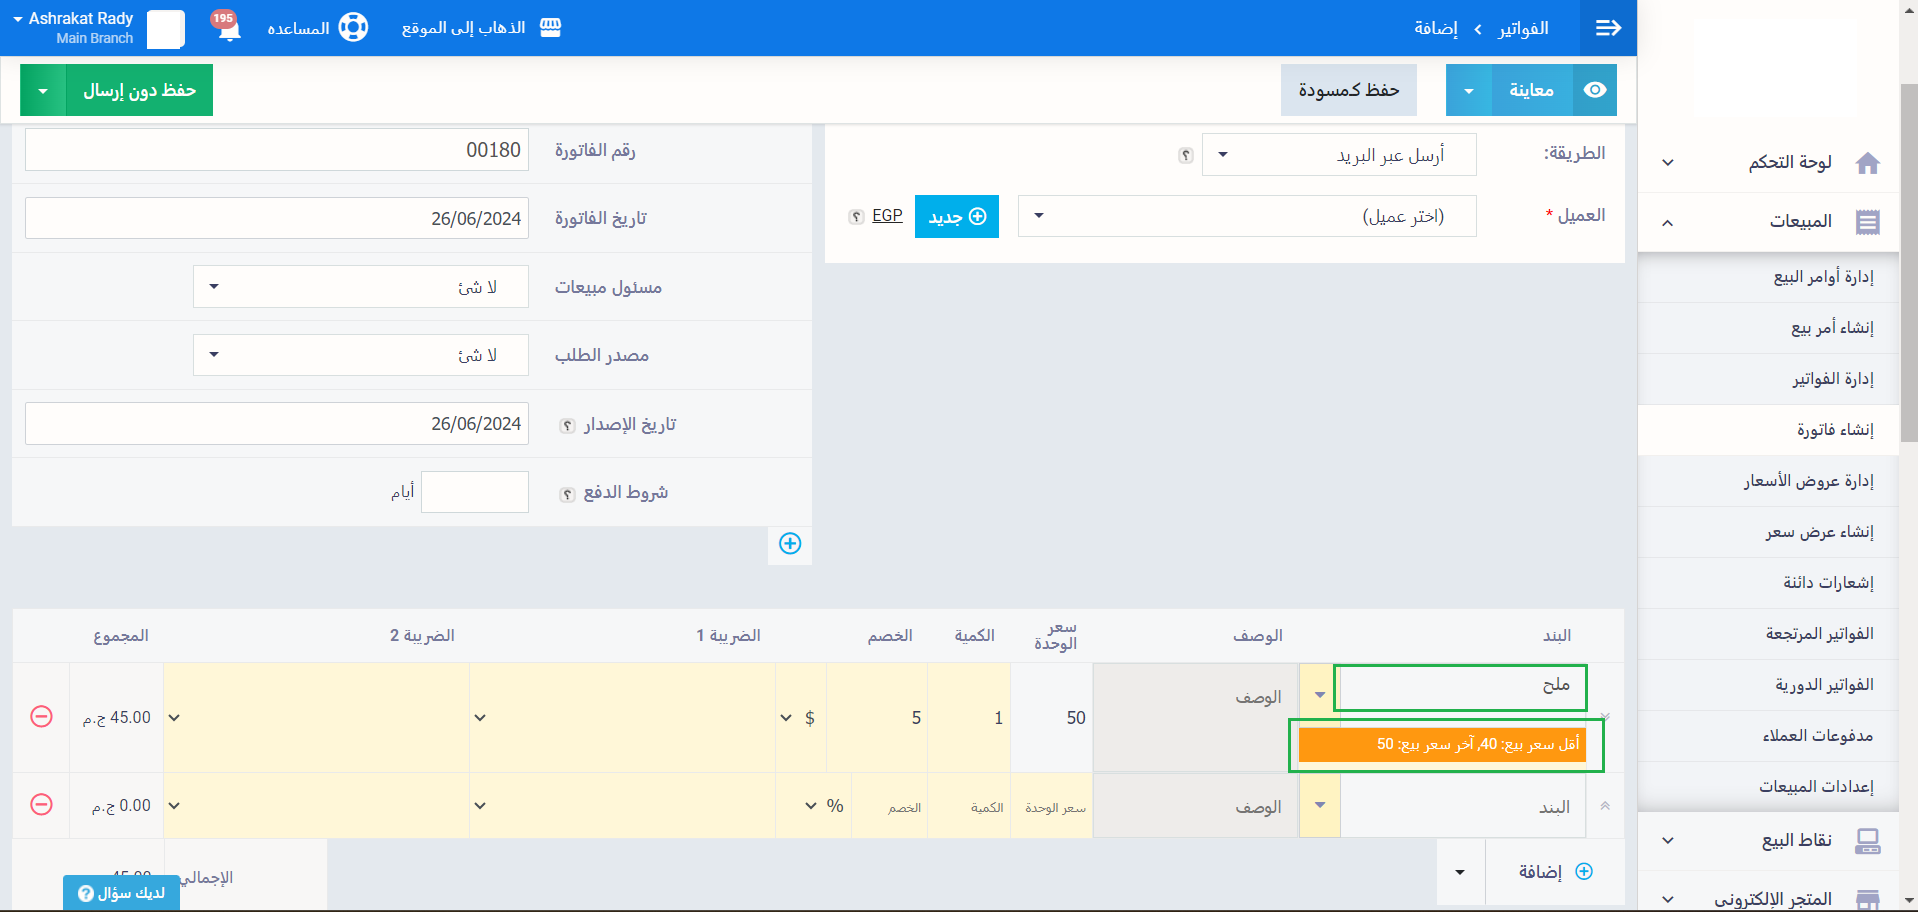Click the EGP currency link

click(x=887, y=216)
